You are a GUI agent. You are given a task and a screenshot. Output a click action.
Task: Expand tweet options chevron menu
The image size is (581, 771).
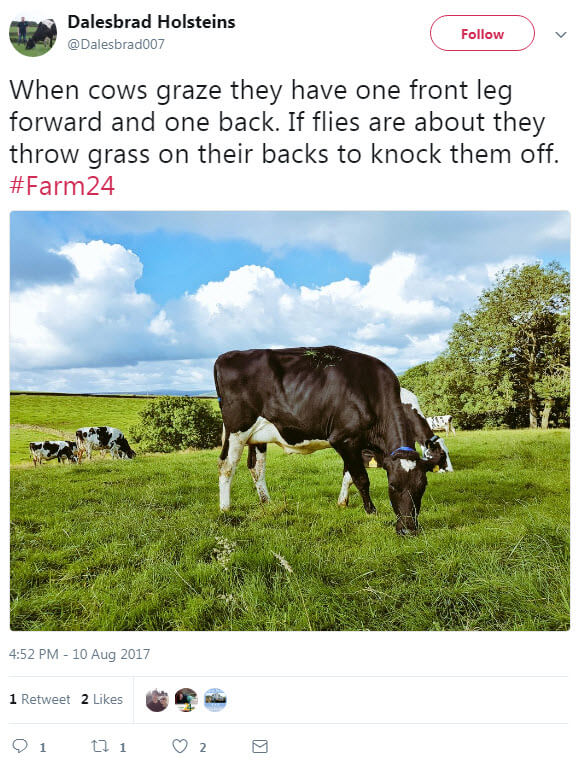click(x=561, y=34)
